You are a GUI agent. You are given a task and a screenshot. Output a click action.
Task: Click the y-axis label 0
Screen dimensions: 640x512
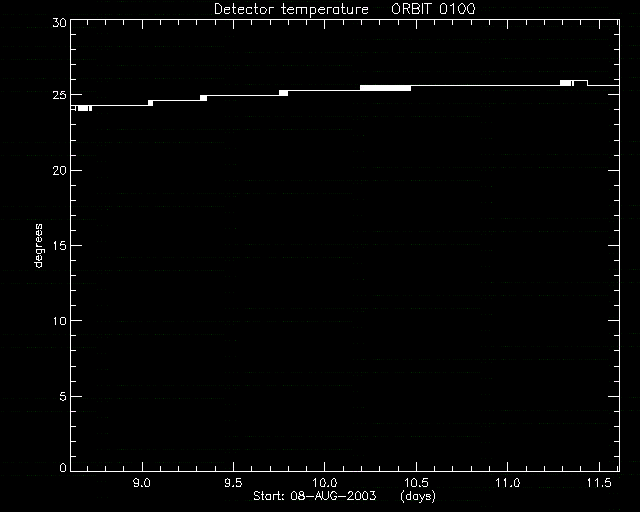tap(63, 467)
